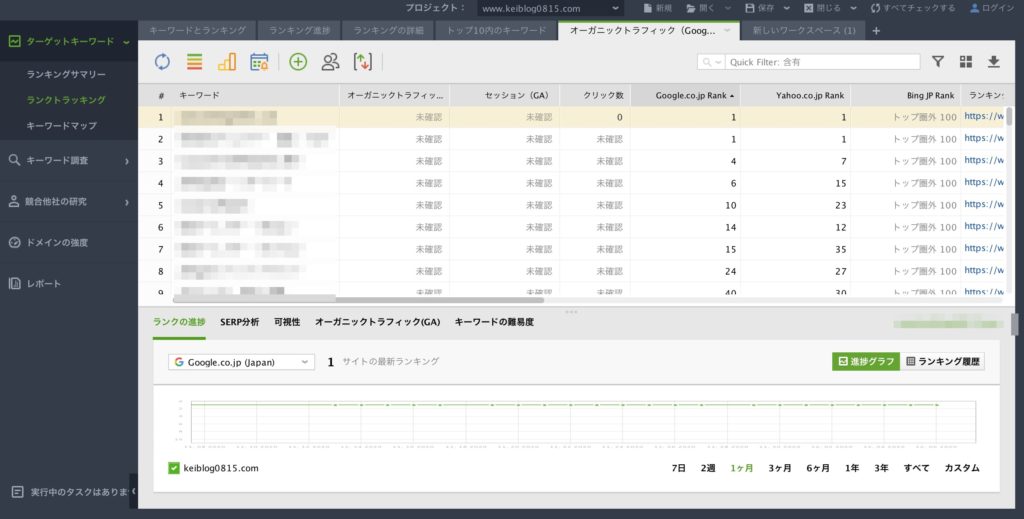Select the 6ヶ月 time range
This screenshot has width=1024, height=519.
tap(818, 468)
